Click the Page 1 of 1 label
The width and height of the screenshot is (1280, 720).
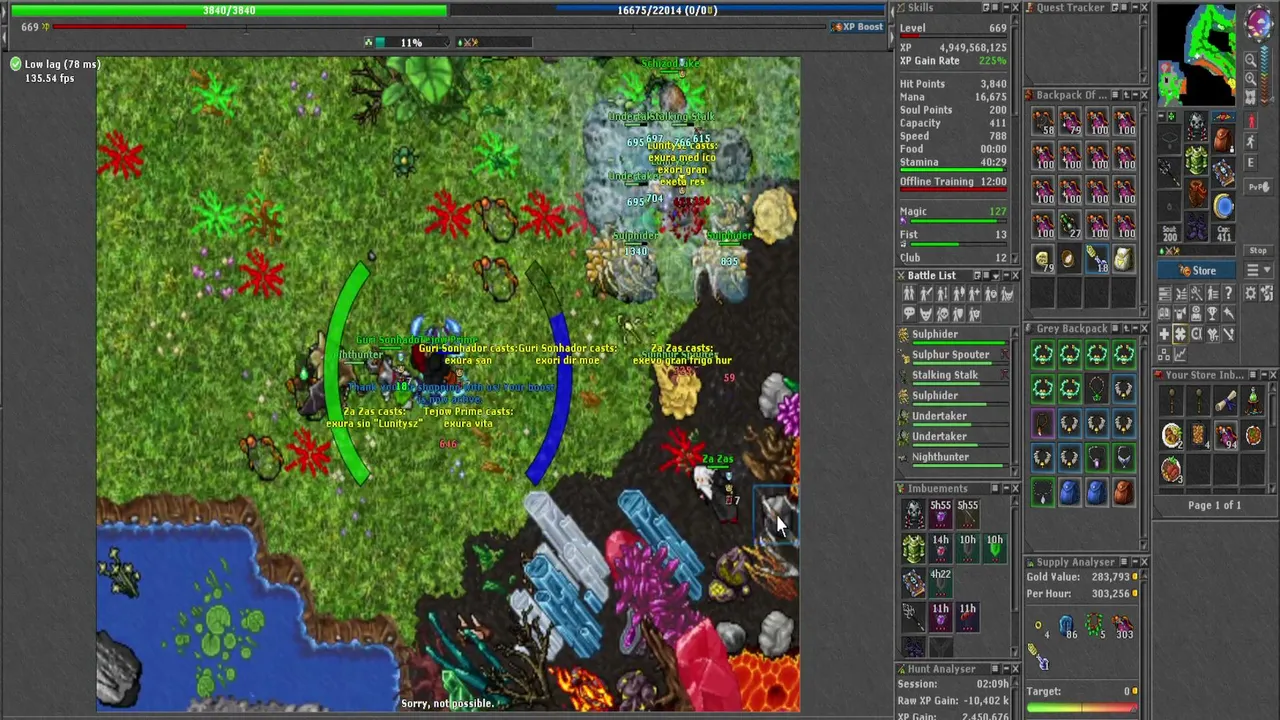[x=1214, y=505]
